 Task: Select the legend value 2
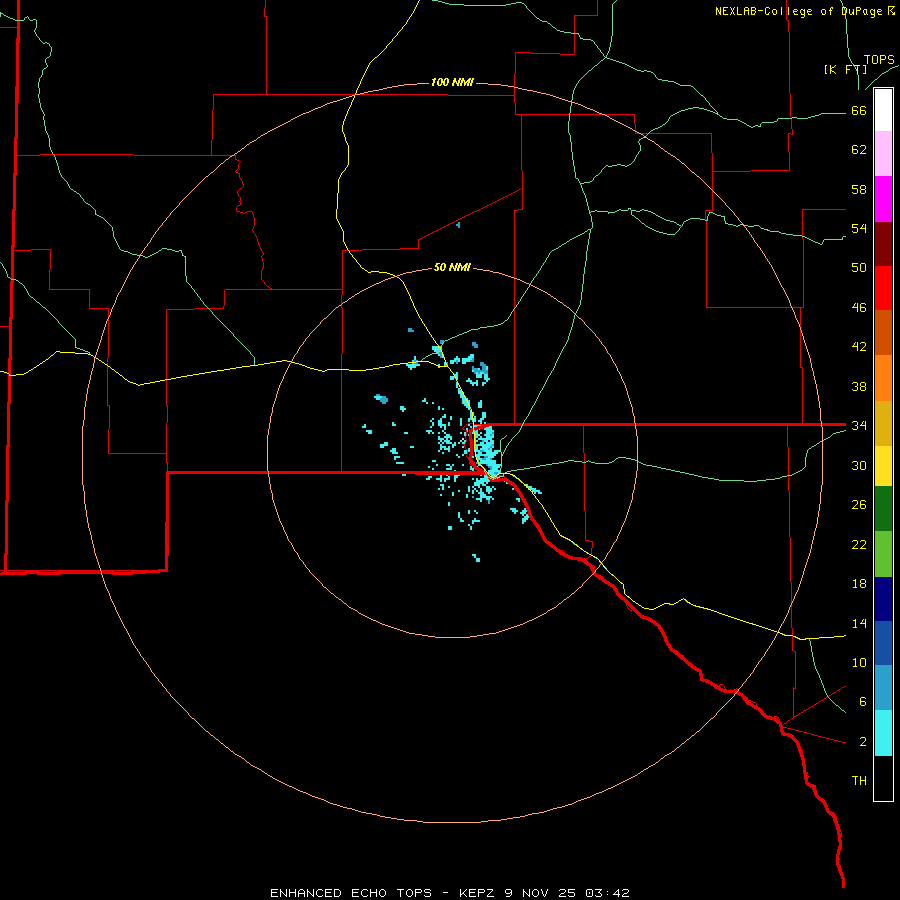[863, 742]
